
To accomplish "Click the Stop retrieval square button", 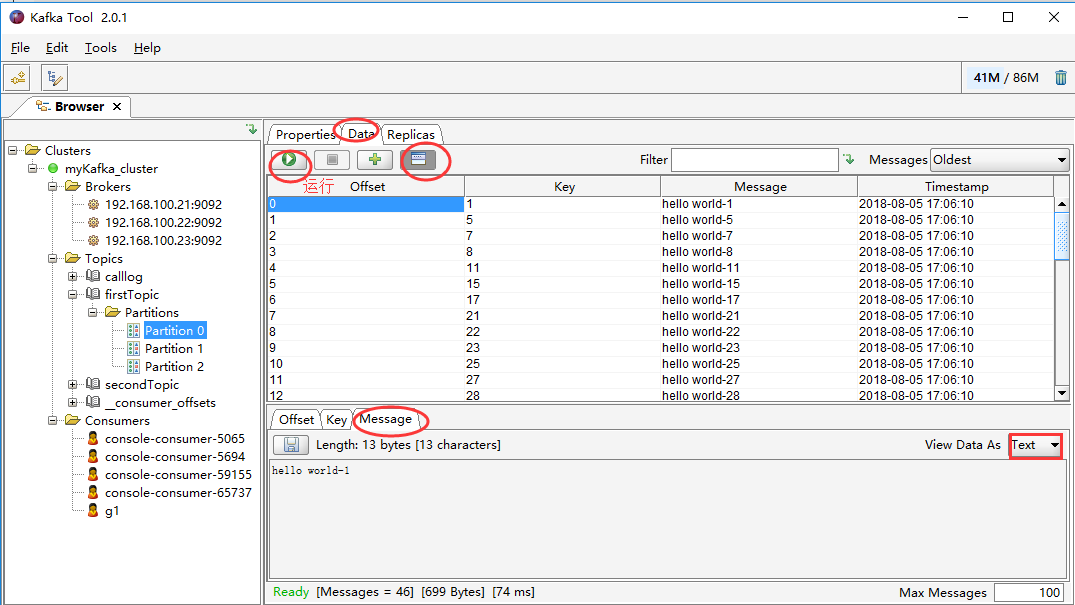I will click(x=332, y=160).
